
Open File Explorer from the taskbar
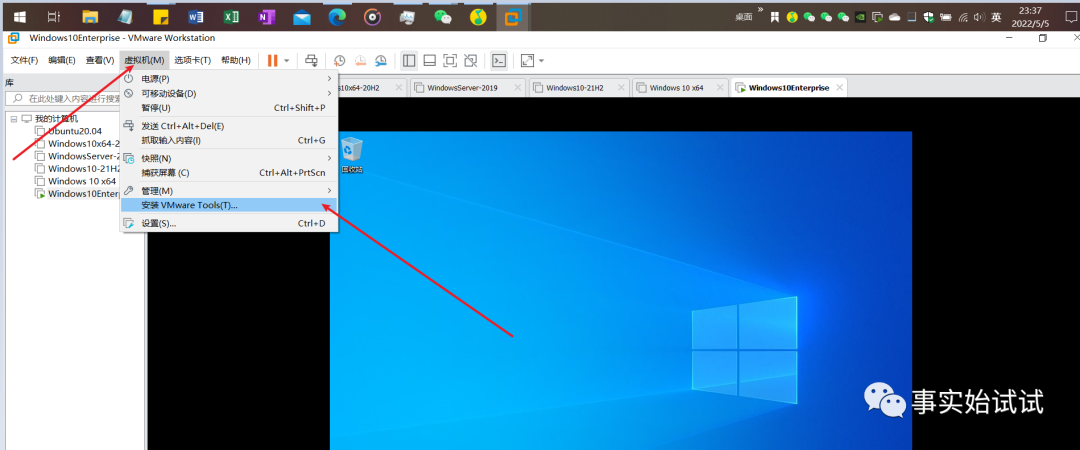[x=90, y=16]
